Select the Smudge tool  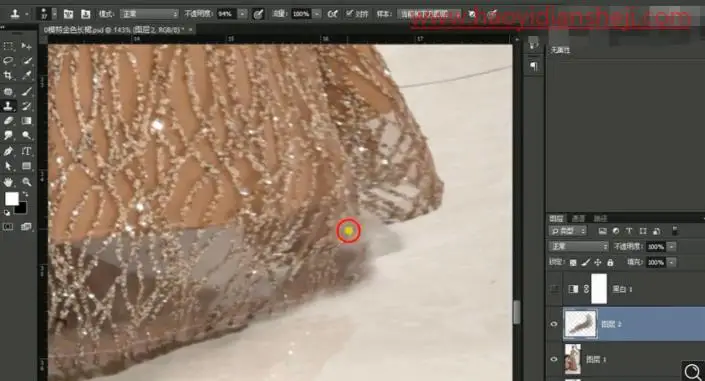[x=8, y=135]
